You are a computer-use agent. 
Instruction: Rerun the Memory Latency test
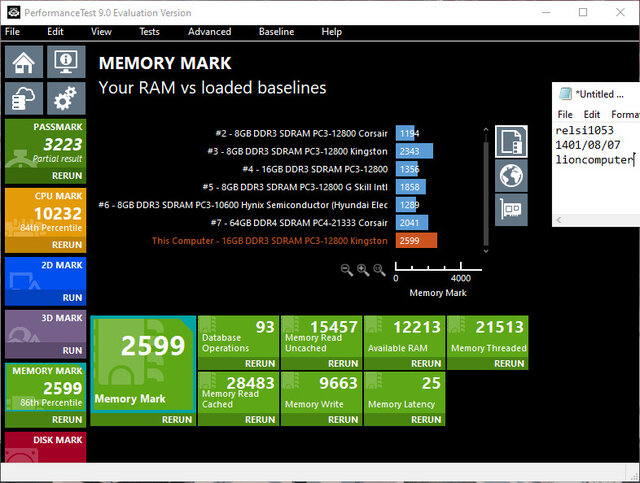coord(426,420)
